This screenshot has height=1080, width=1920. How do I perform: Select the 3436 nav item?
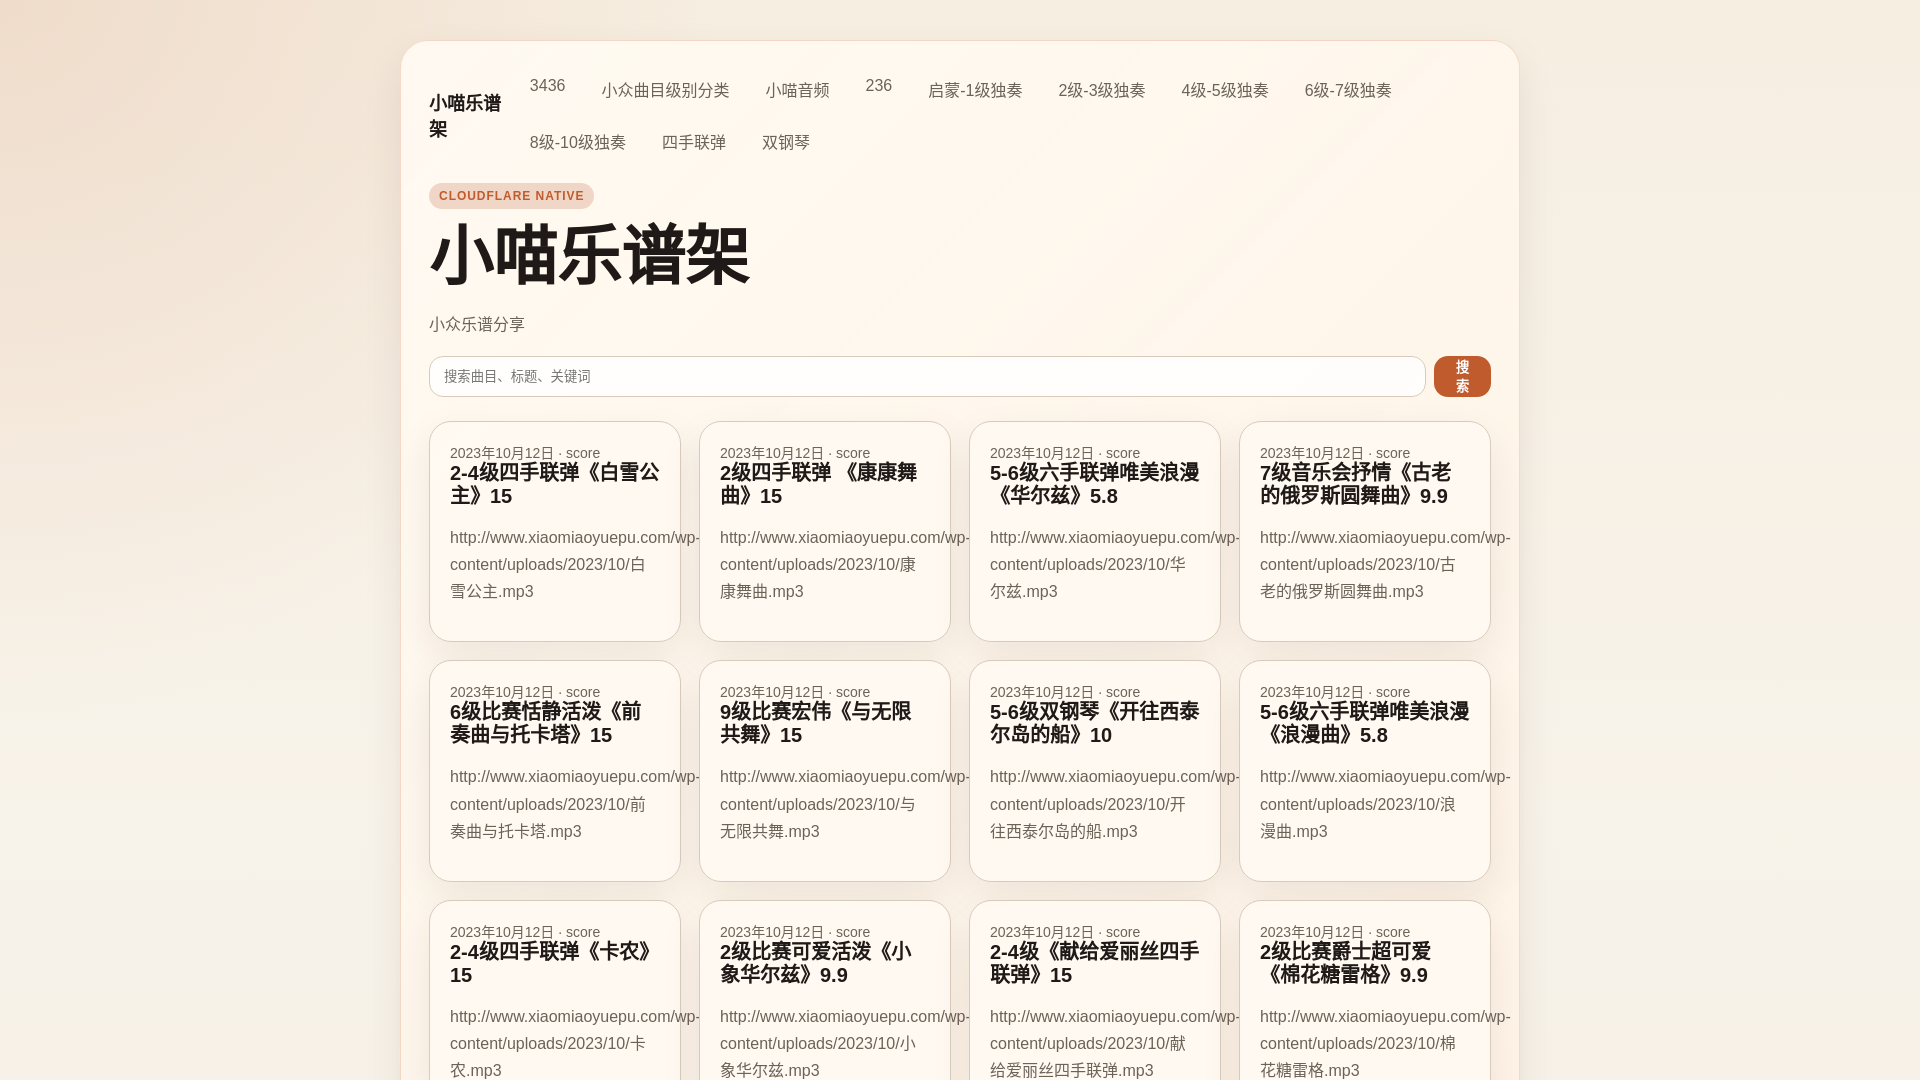coord(547,86)
